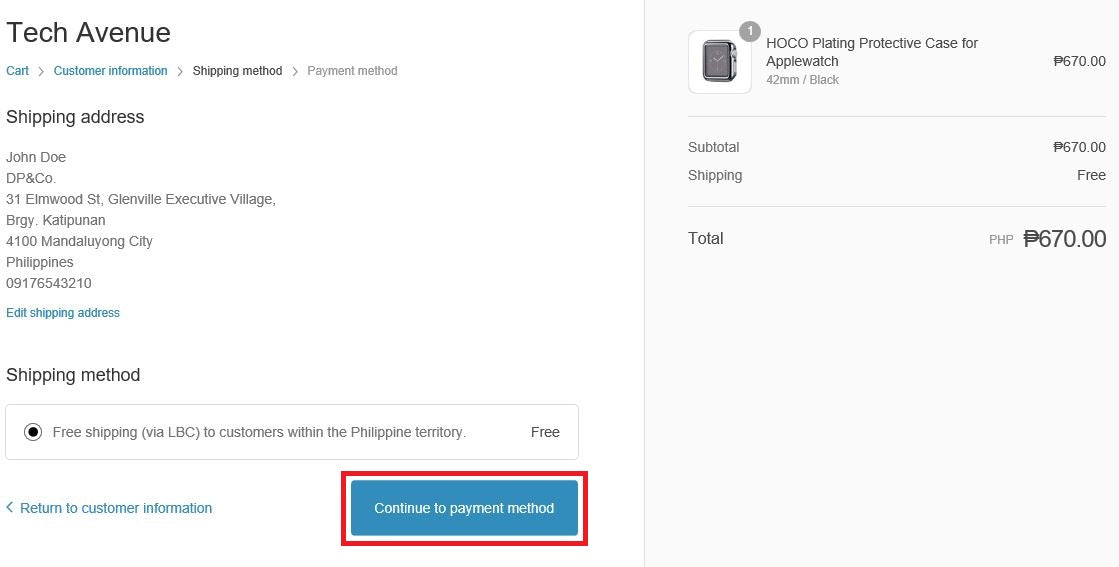This screenshot has width=1119, height=567.
Task: Click the Tech Avenue store title
Action: [88, 32]
